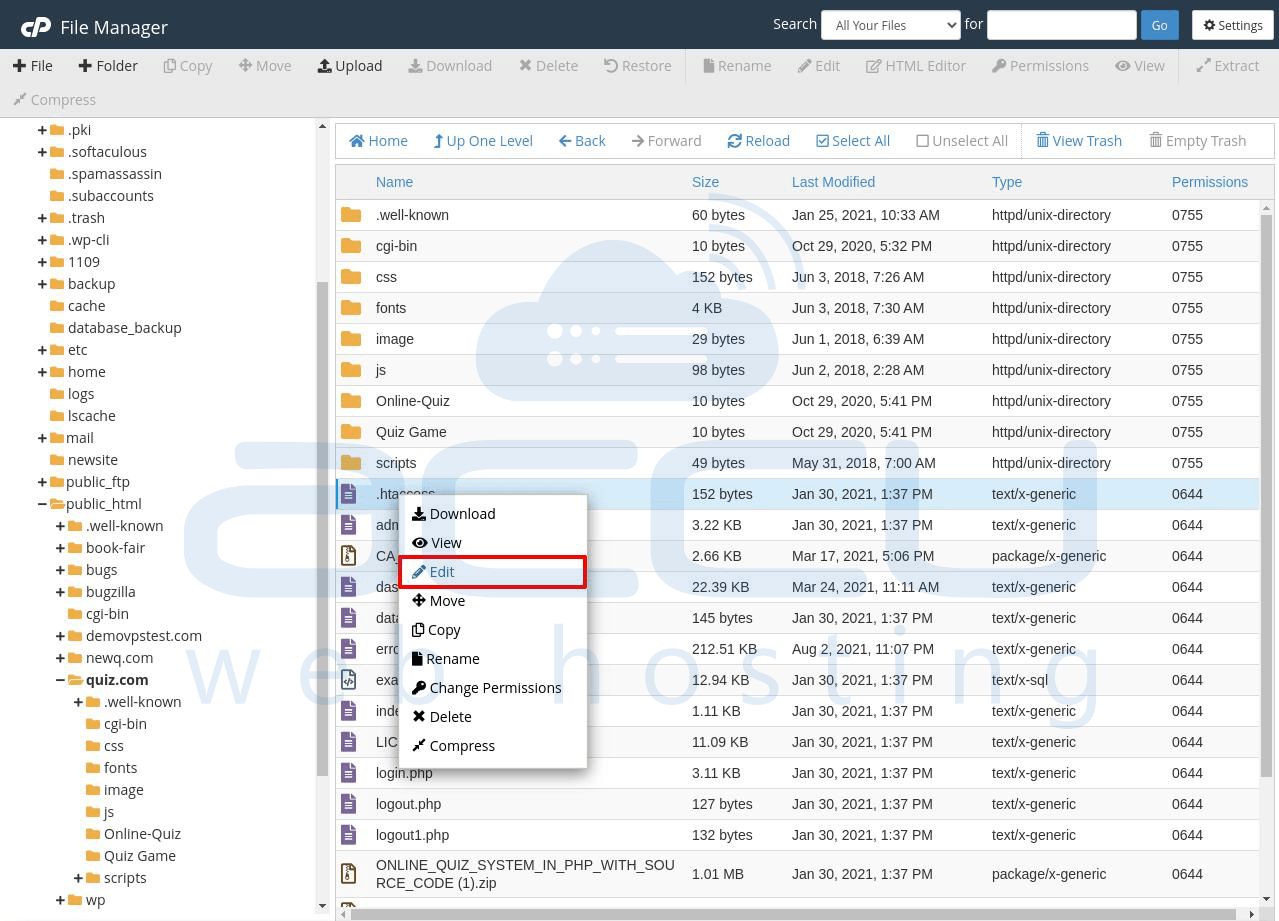Expand the backup folder in the sidebar
1279x921 pixels.
(x=42, y=283)
